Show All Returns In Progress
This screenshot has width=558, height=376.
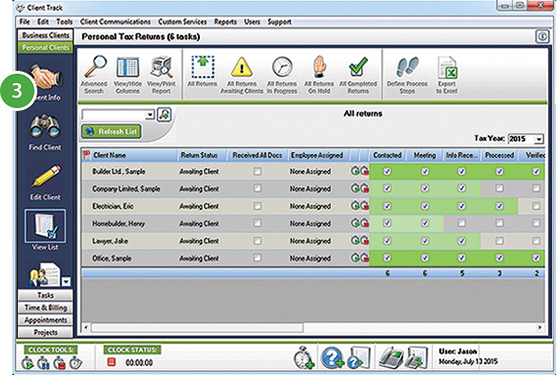[x=282, y=67]
